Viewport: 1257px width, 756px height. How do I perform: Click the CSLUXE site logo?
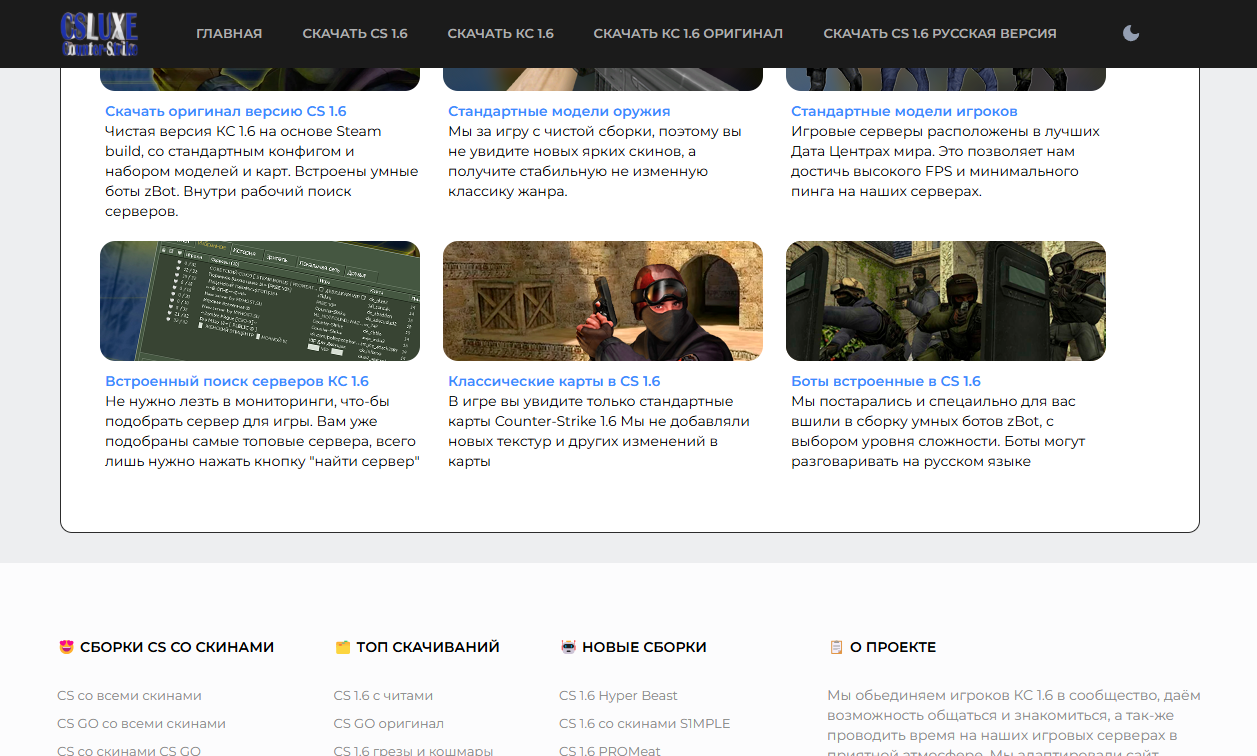pyautogui.click(x=99, y=34)
